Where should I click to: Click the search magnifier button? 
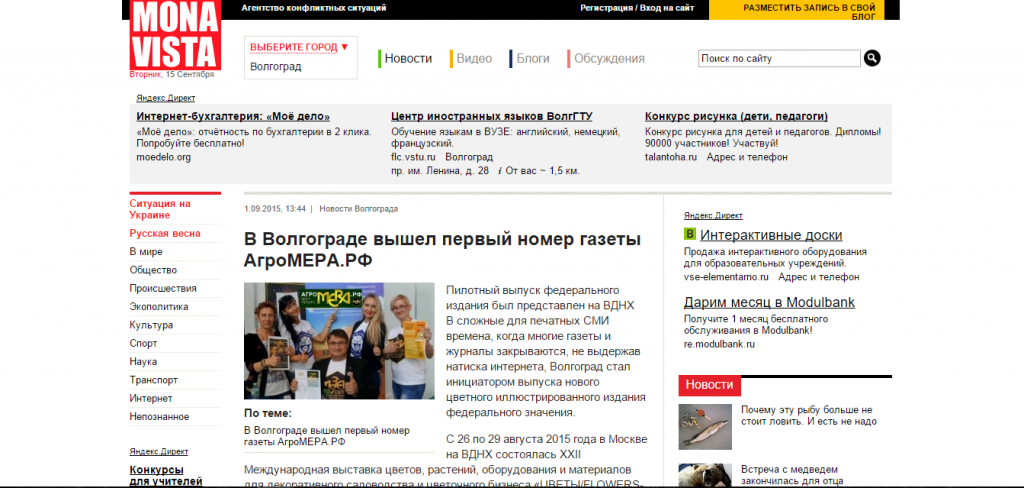coord(872,58)
